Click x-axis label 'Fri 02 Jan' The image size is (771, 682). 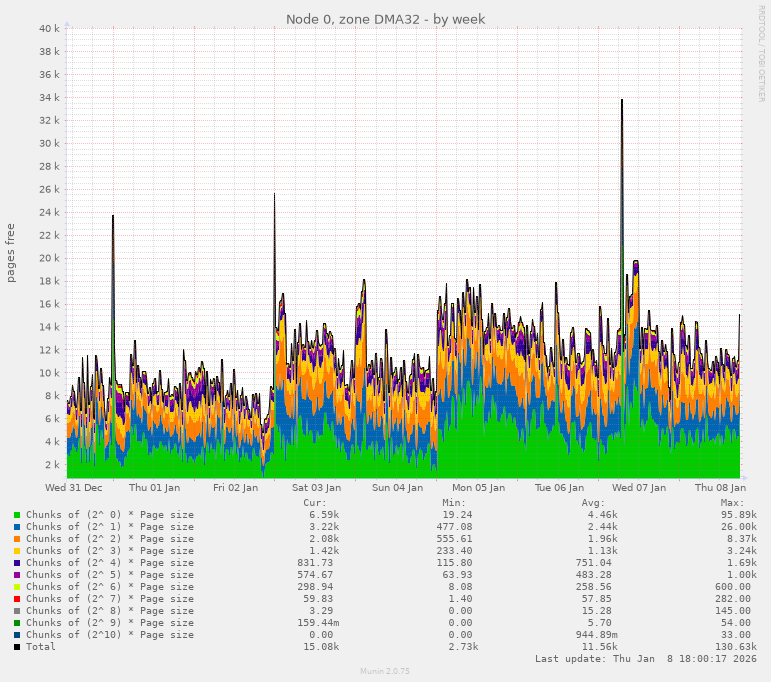pyautogui.click(x=236, y=488)
